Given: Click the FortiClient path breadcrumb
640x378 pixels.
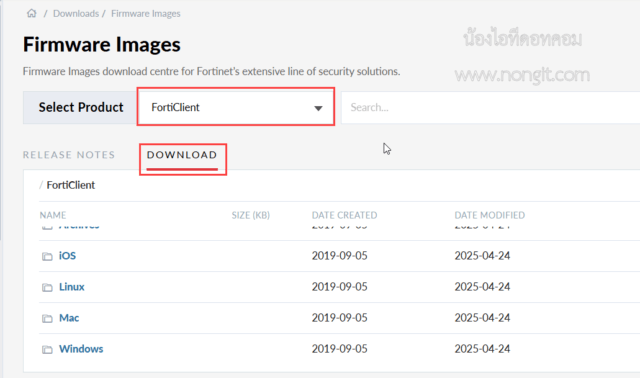Looking at the screenshot, I should pyautogui.click(x=71, y=185).
